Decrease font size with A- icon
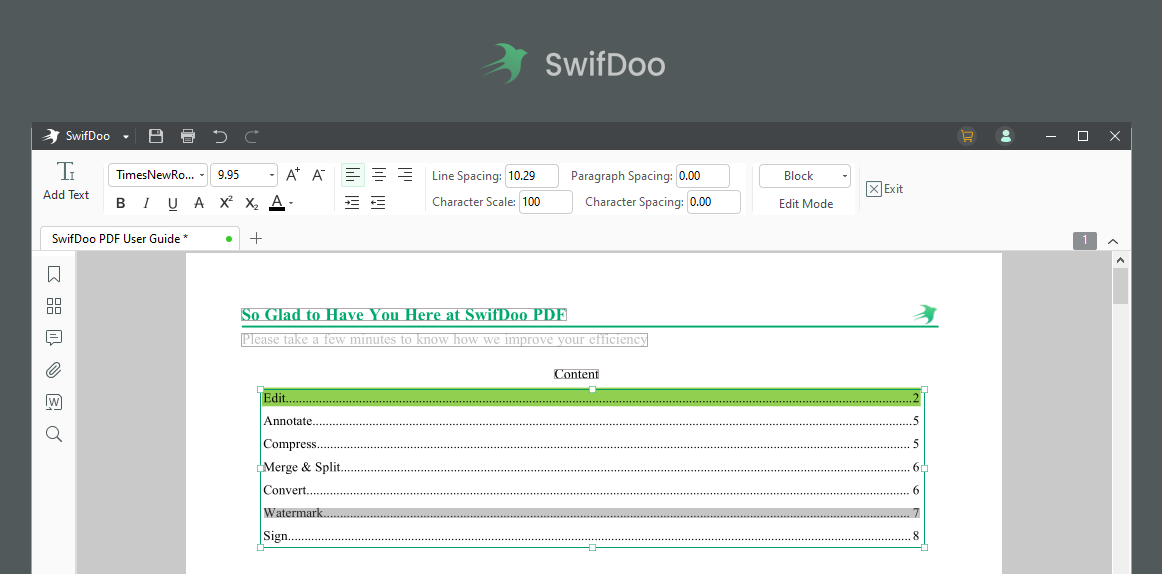The image size is (1162, 574). coord(319,176)
